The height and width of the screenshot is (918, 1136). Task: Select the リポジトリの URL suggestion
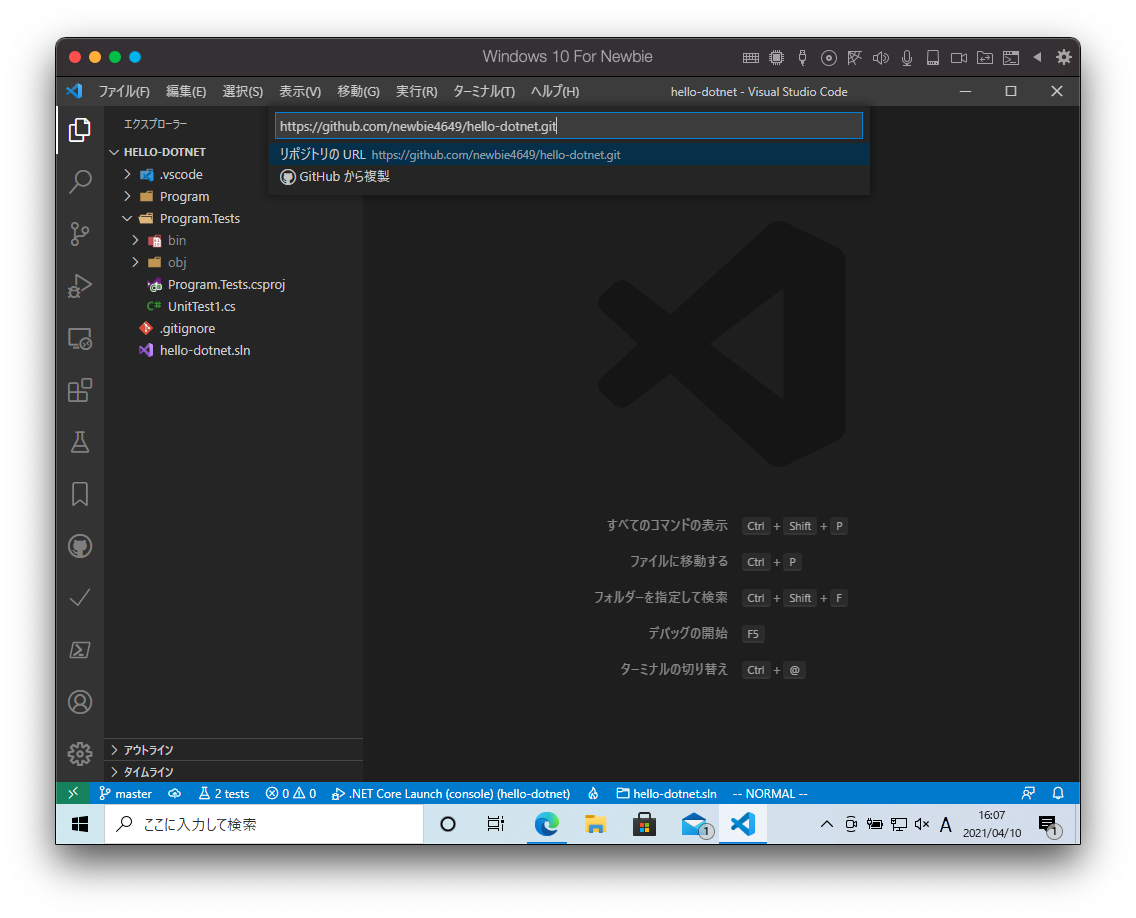(569, 154)
